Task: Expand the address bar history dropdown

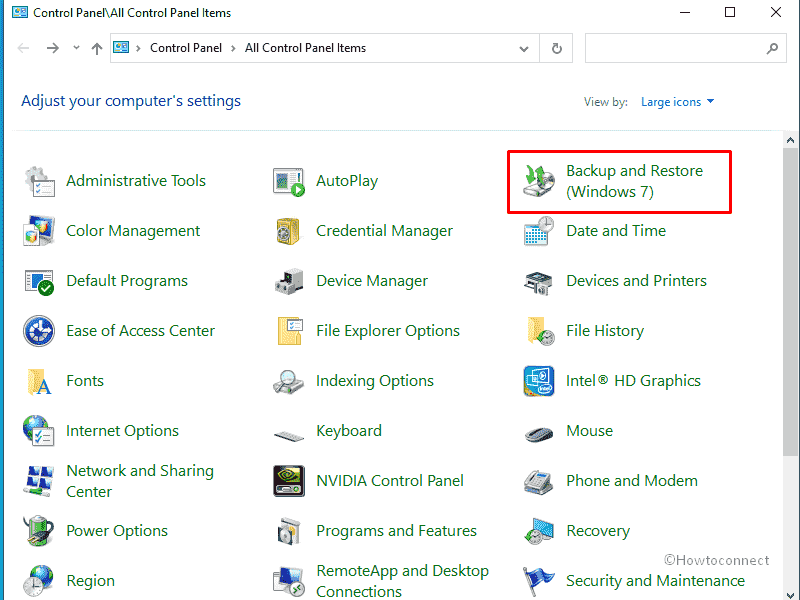Action: [x=524, y=48]
